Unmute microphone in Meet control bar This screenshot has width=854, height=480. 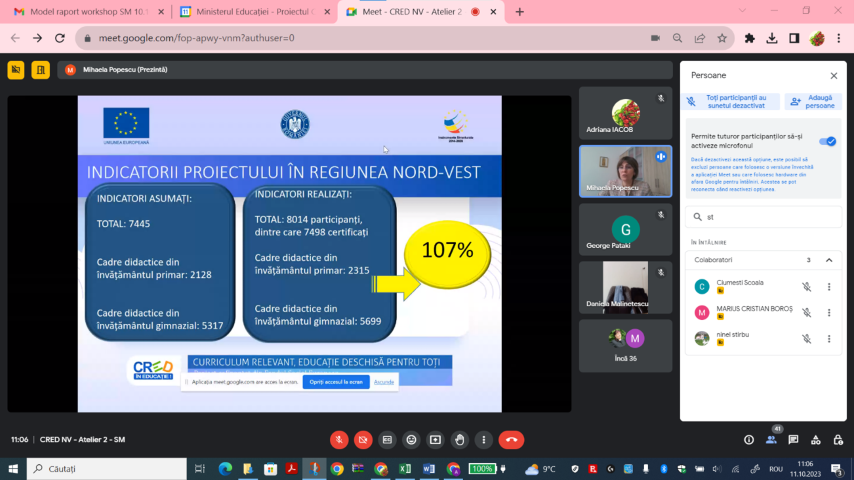coord(339,439)
